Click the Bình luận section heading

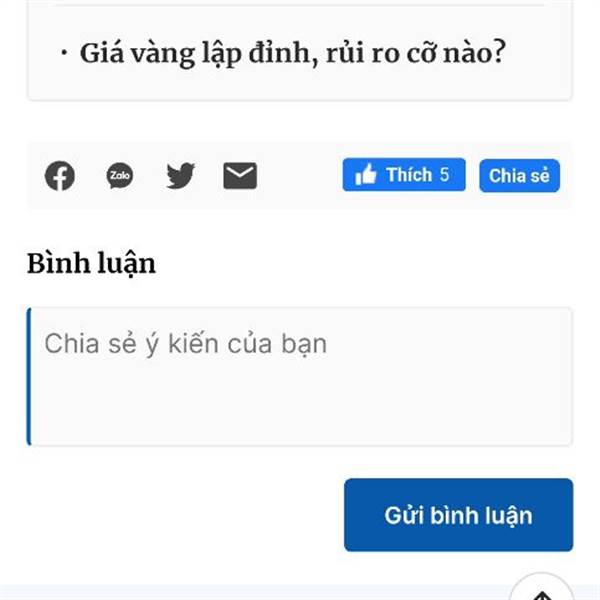(x=91, y=264)
